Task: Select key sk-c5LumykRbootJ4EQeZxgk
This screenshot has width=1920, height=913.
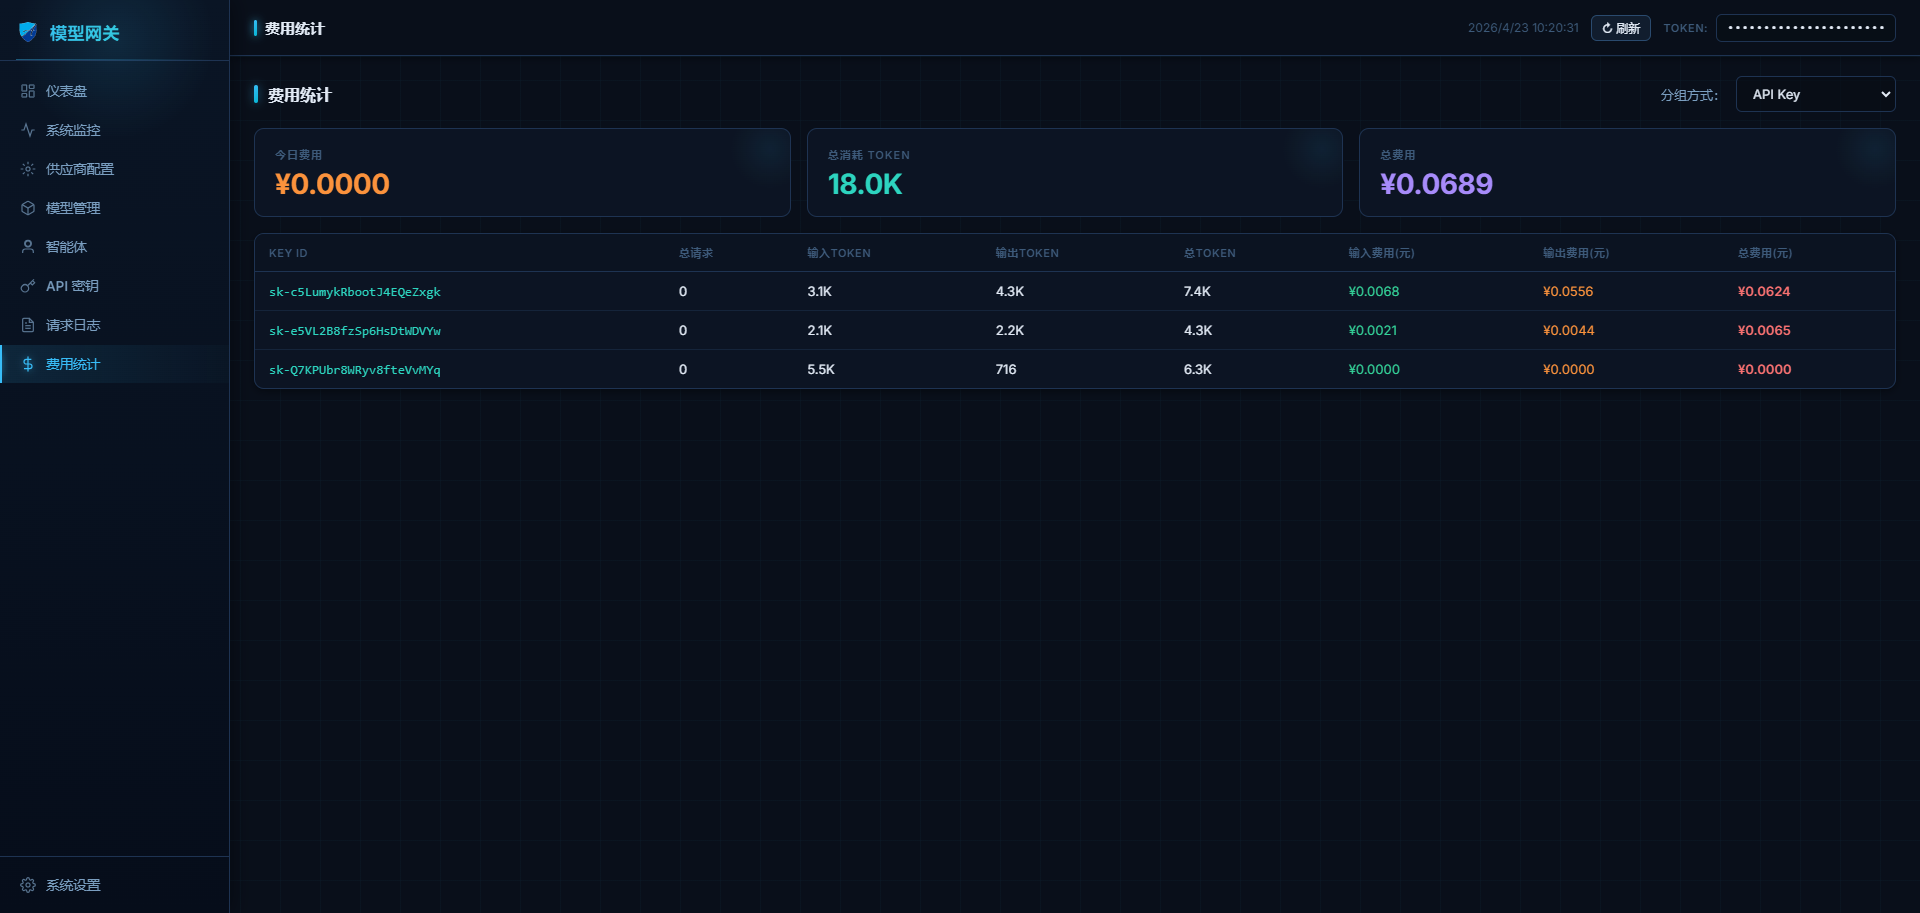Action: click(355, 292)
